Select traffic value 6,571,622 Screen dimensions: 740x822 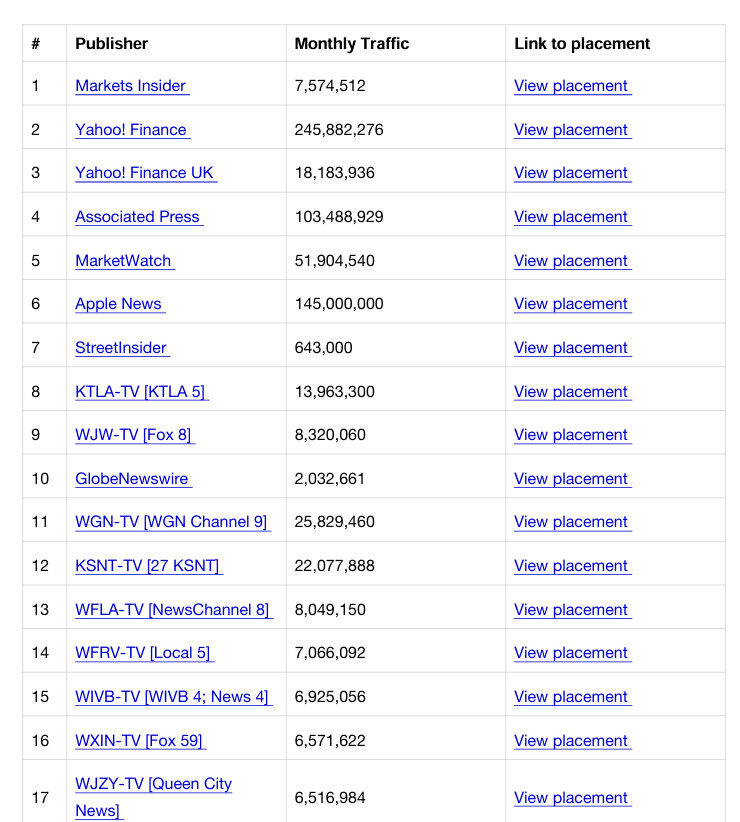[330, 741]
